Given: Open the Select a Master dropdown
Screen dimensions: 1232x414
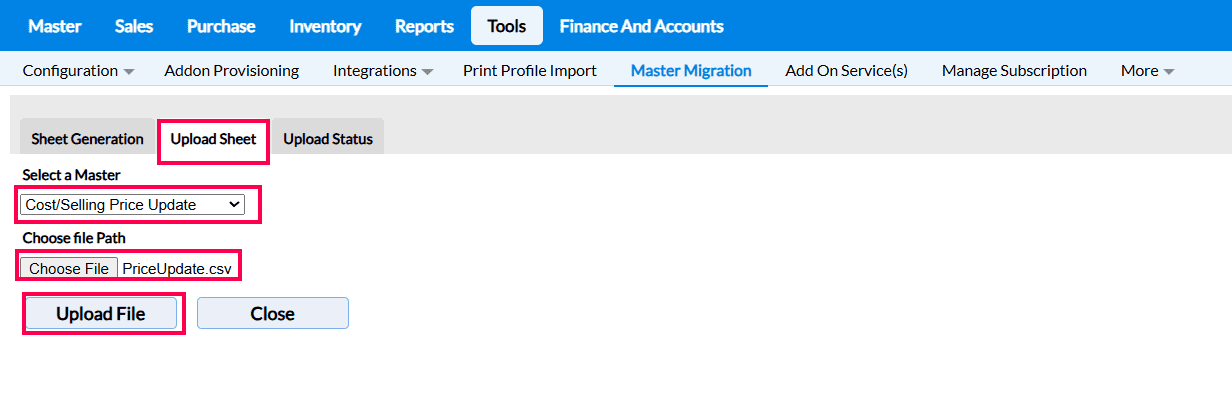Looking at the screenshot, I should (x=132, y=205).
